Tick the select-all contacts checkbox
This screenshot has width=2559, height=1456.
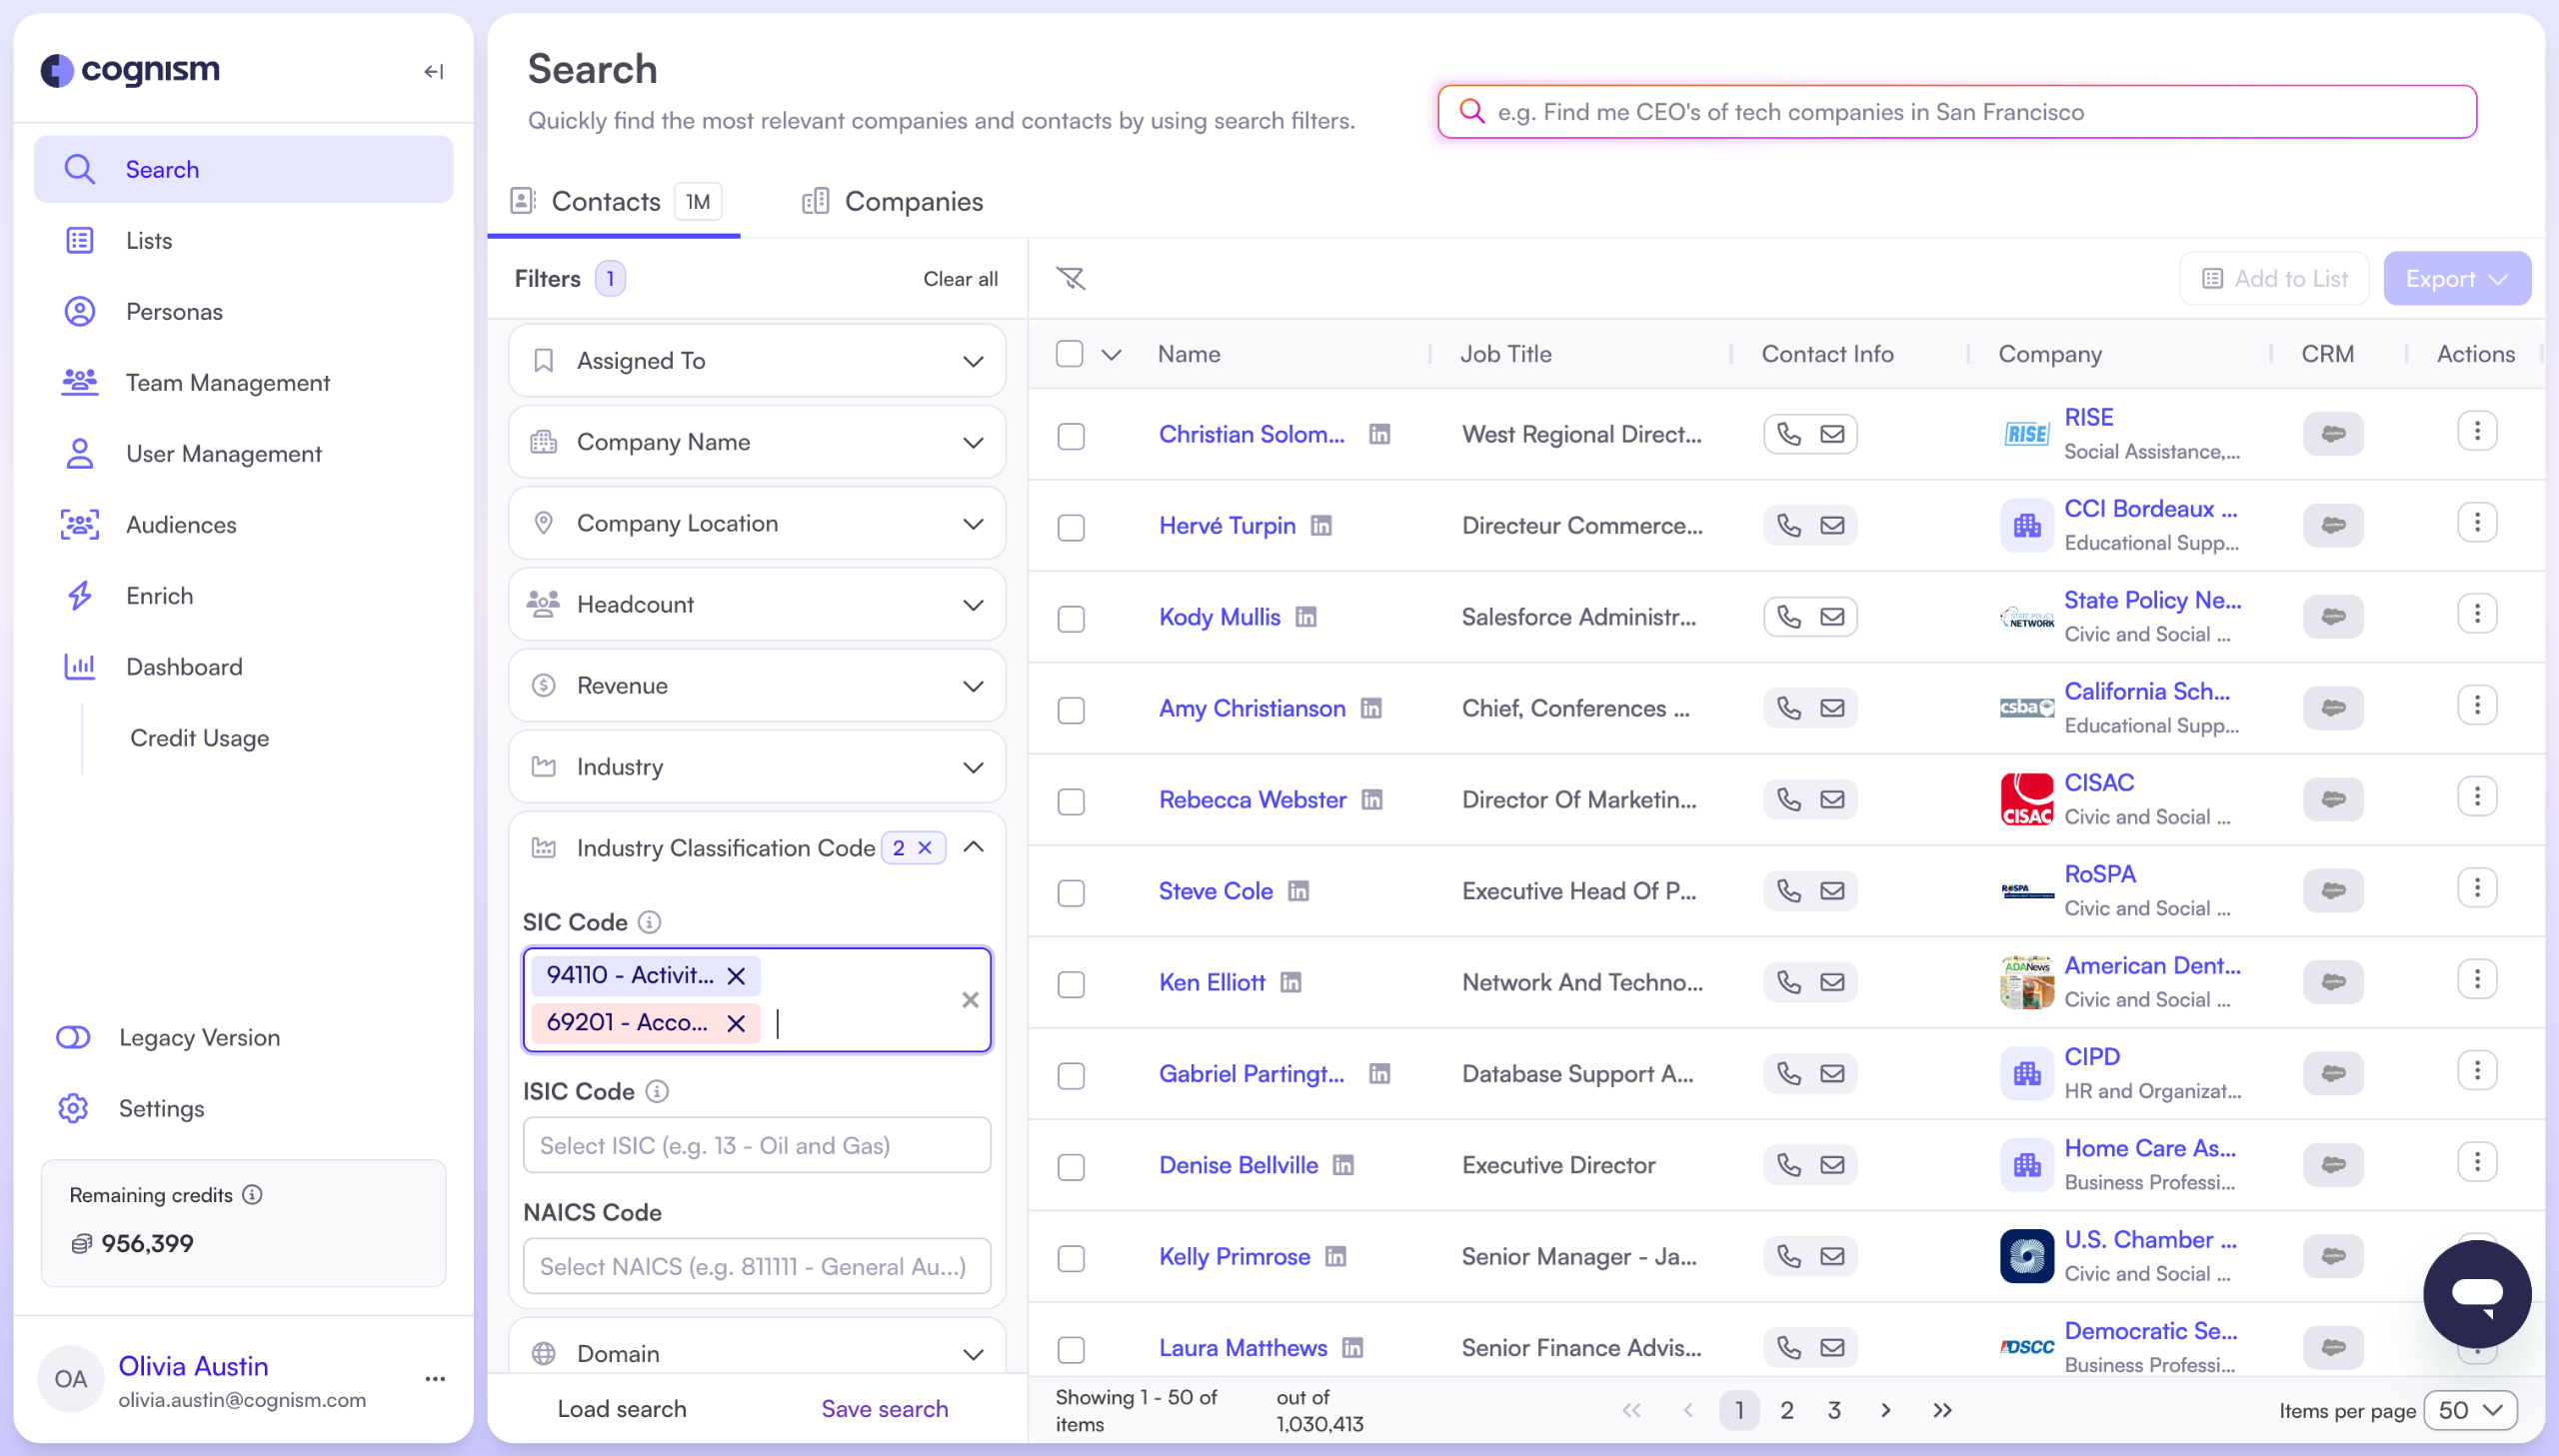point(1069,354)
